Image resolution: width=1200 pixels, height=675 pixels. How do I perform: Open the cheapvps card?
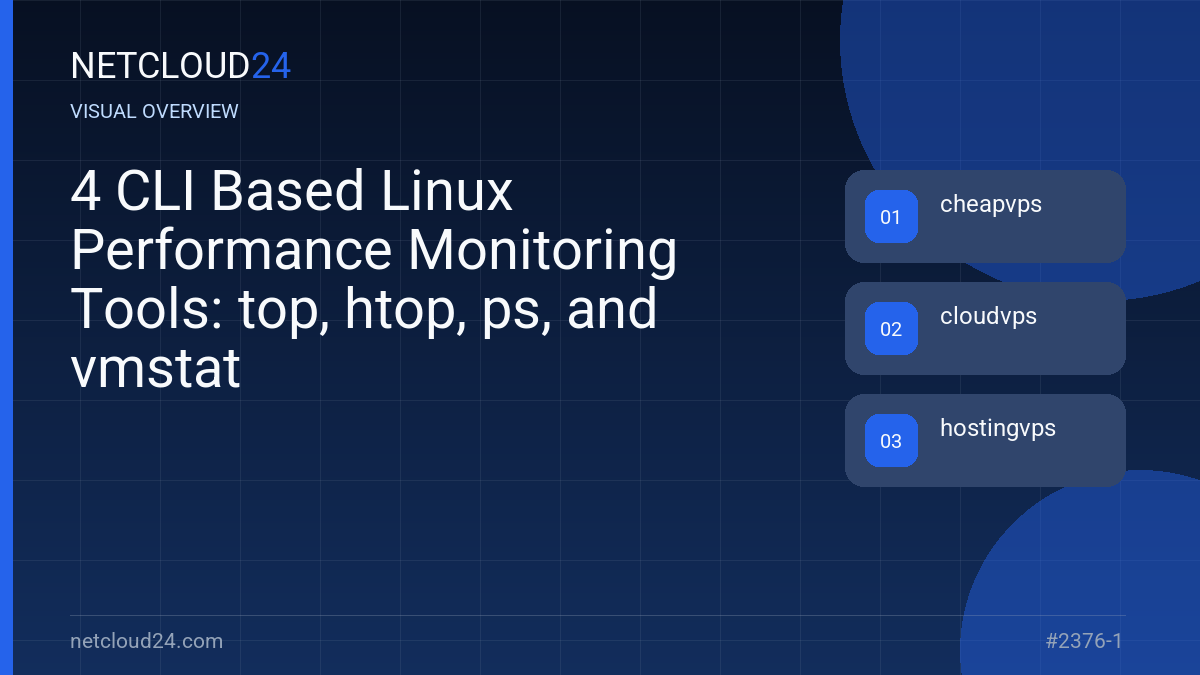tap(985, 216)
